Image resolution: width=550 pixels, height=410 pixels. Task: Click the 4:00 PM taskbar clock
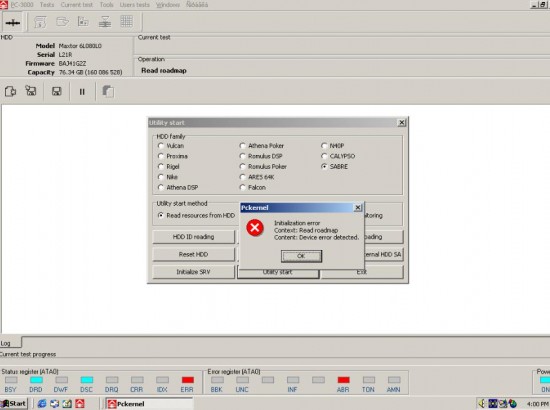(x=538, y=404)
